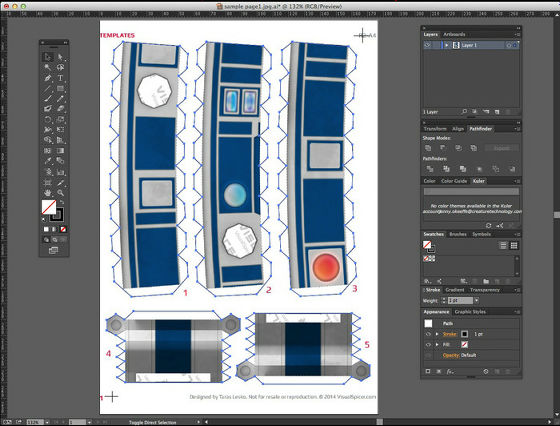Image resolution: width=560 pixels, height=426 pixels.
Task: Select the Pen tool in the toolbox
Action: (48, 78)
